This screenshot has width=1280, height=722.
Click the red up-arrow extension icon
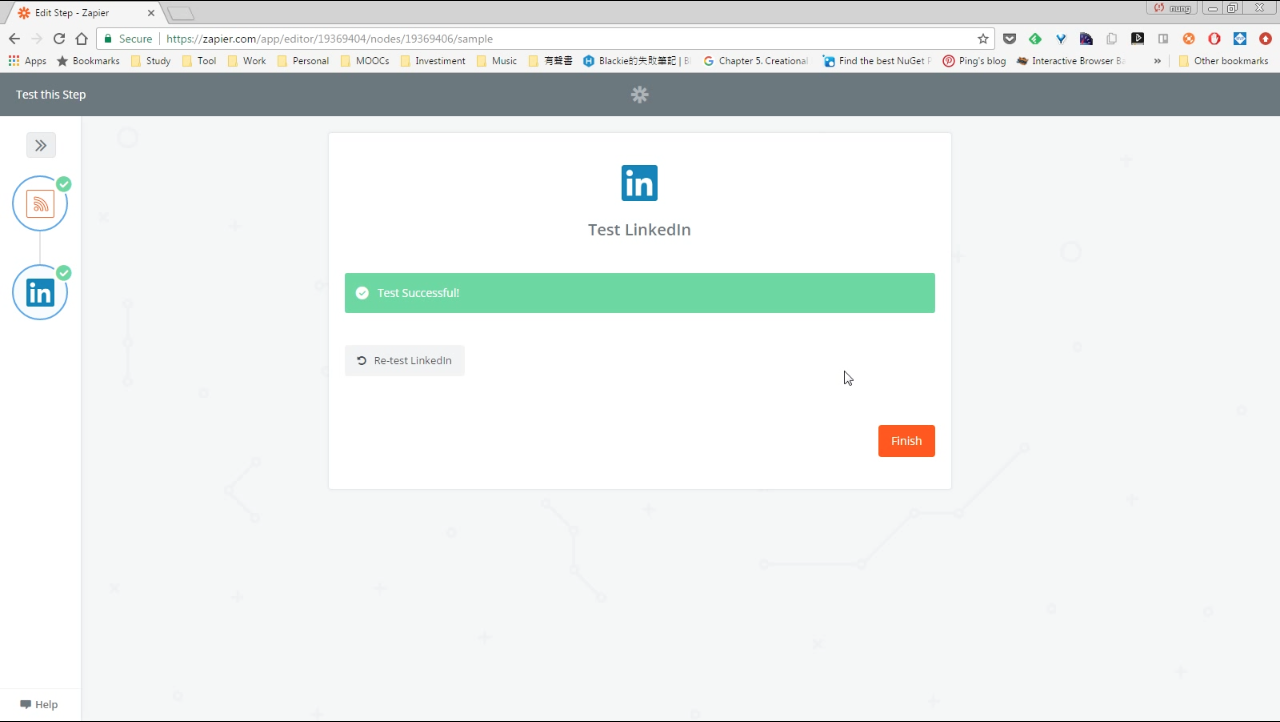1265,39
